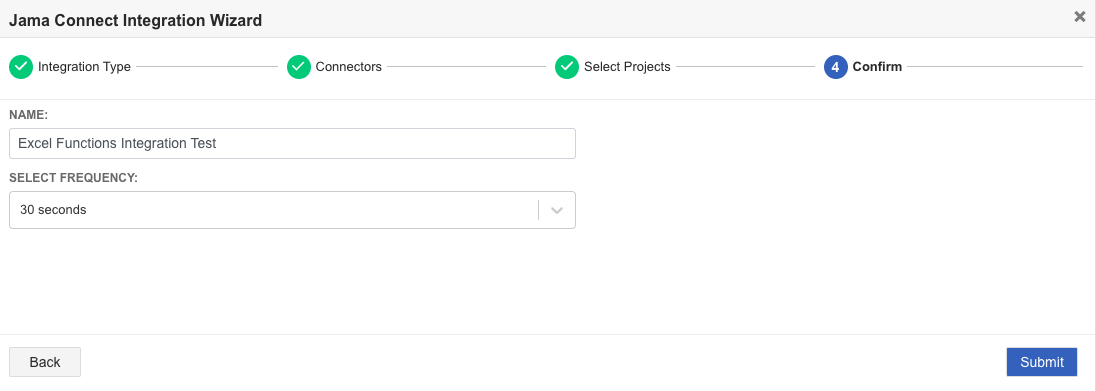Close the Jama Connect Integration Wizard
Viewport: 1096px width, 391px height.
click(x=1079, y=17)
